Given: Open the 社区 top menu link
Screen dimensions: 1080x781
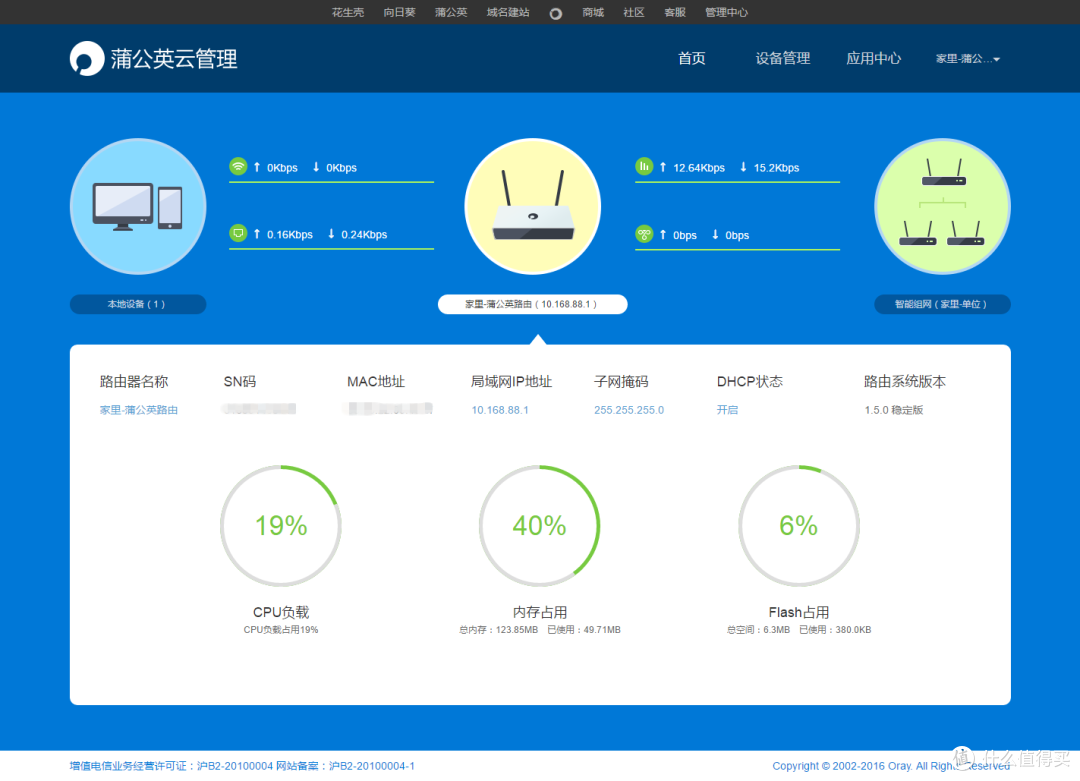Looking at the screenshot, I should coord(634,12).
